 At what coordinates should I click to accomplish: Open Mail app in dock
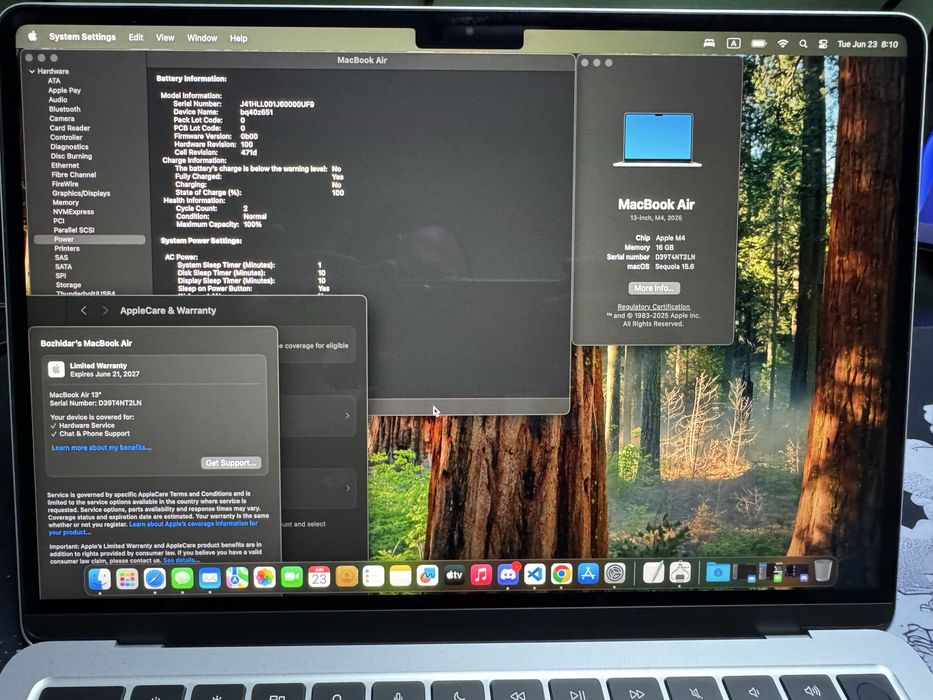coord(209,578)
